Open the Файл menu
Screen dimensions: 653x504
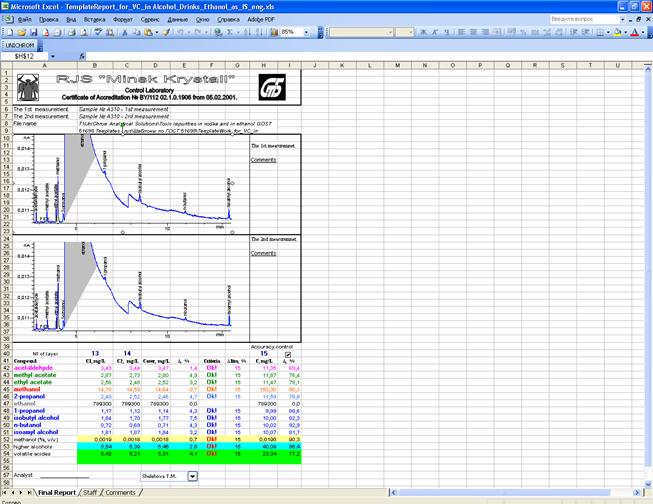pos(25,20)
